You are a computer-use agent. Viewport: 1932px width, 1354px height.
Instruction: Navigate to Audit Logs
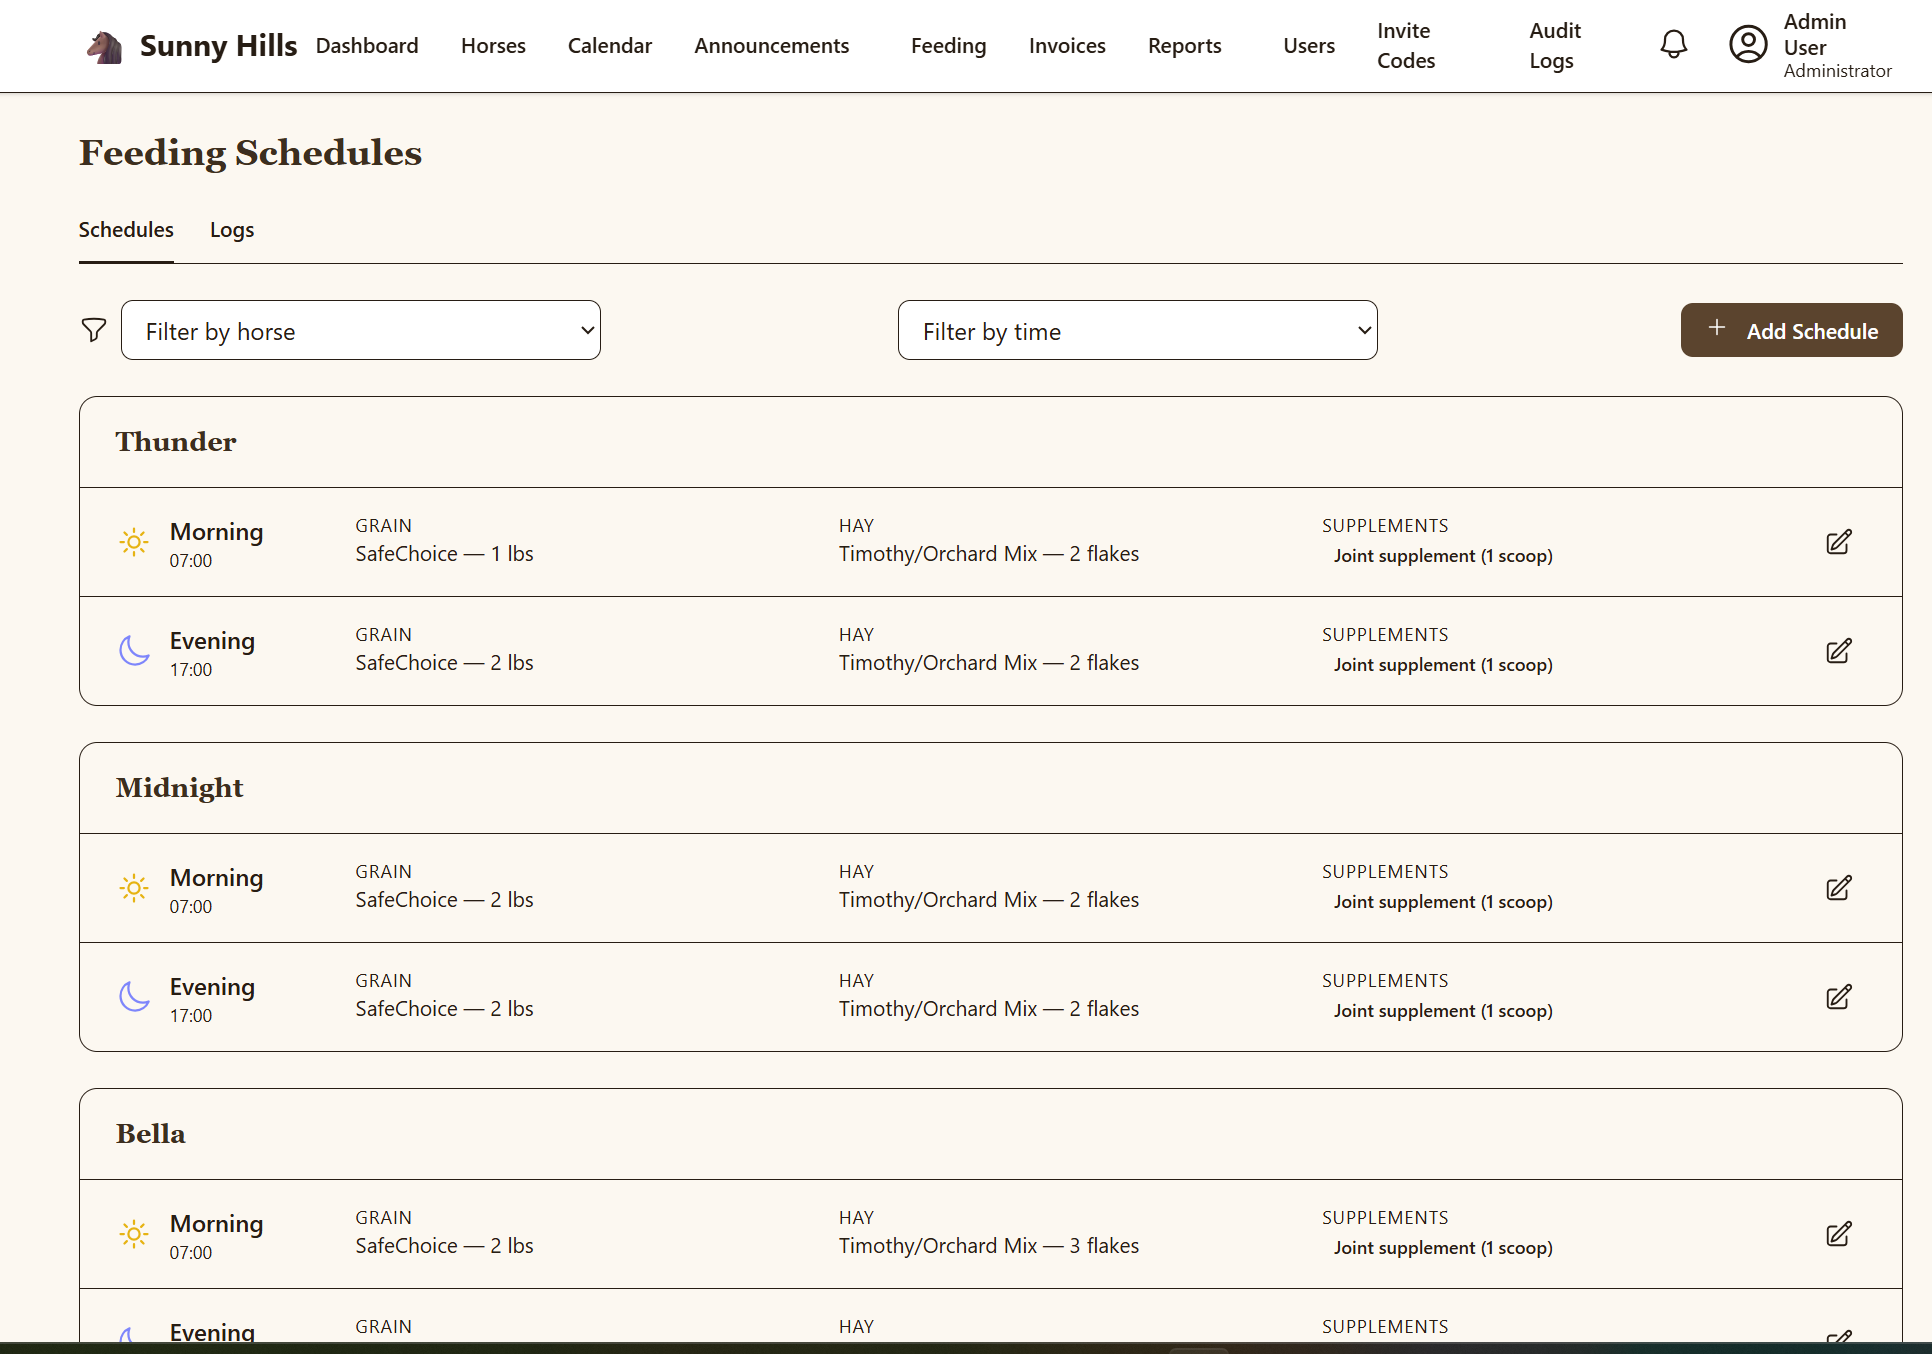tap(1555, 46)
